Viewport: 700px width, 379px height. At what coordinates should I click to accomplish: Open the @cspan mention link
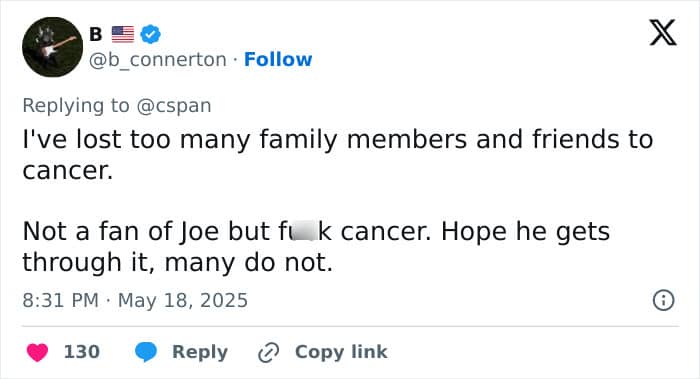click(x=174, y=106)
